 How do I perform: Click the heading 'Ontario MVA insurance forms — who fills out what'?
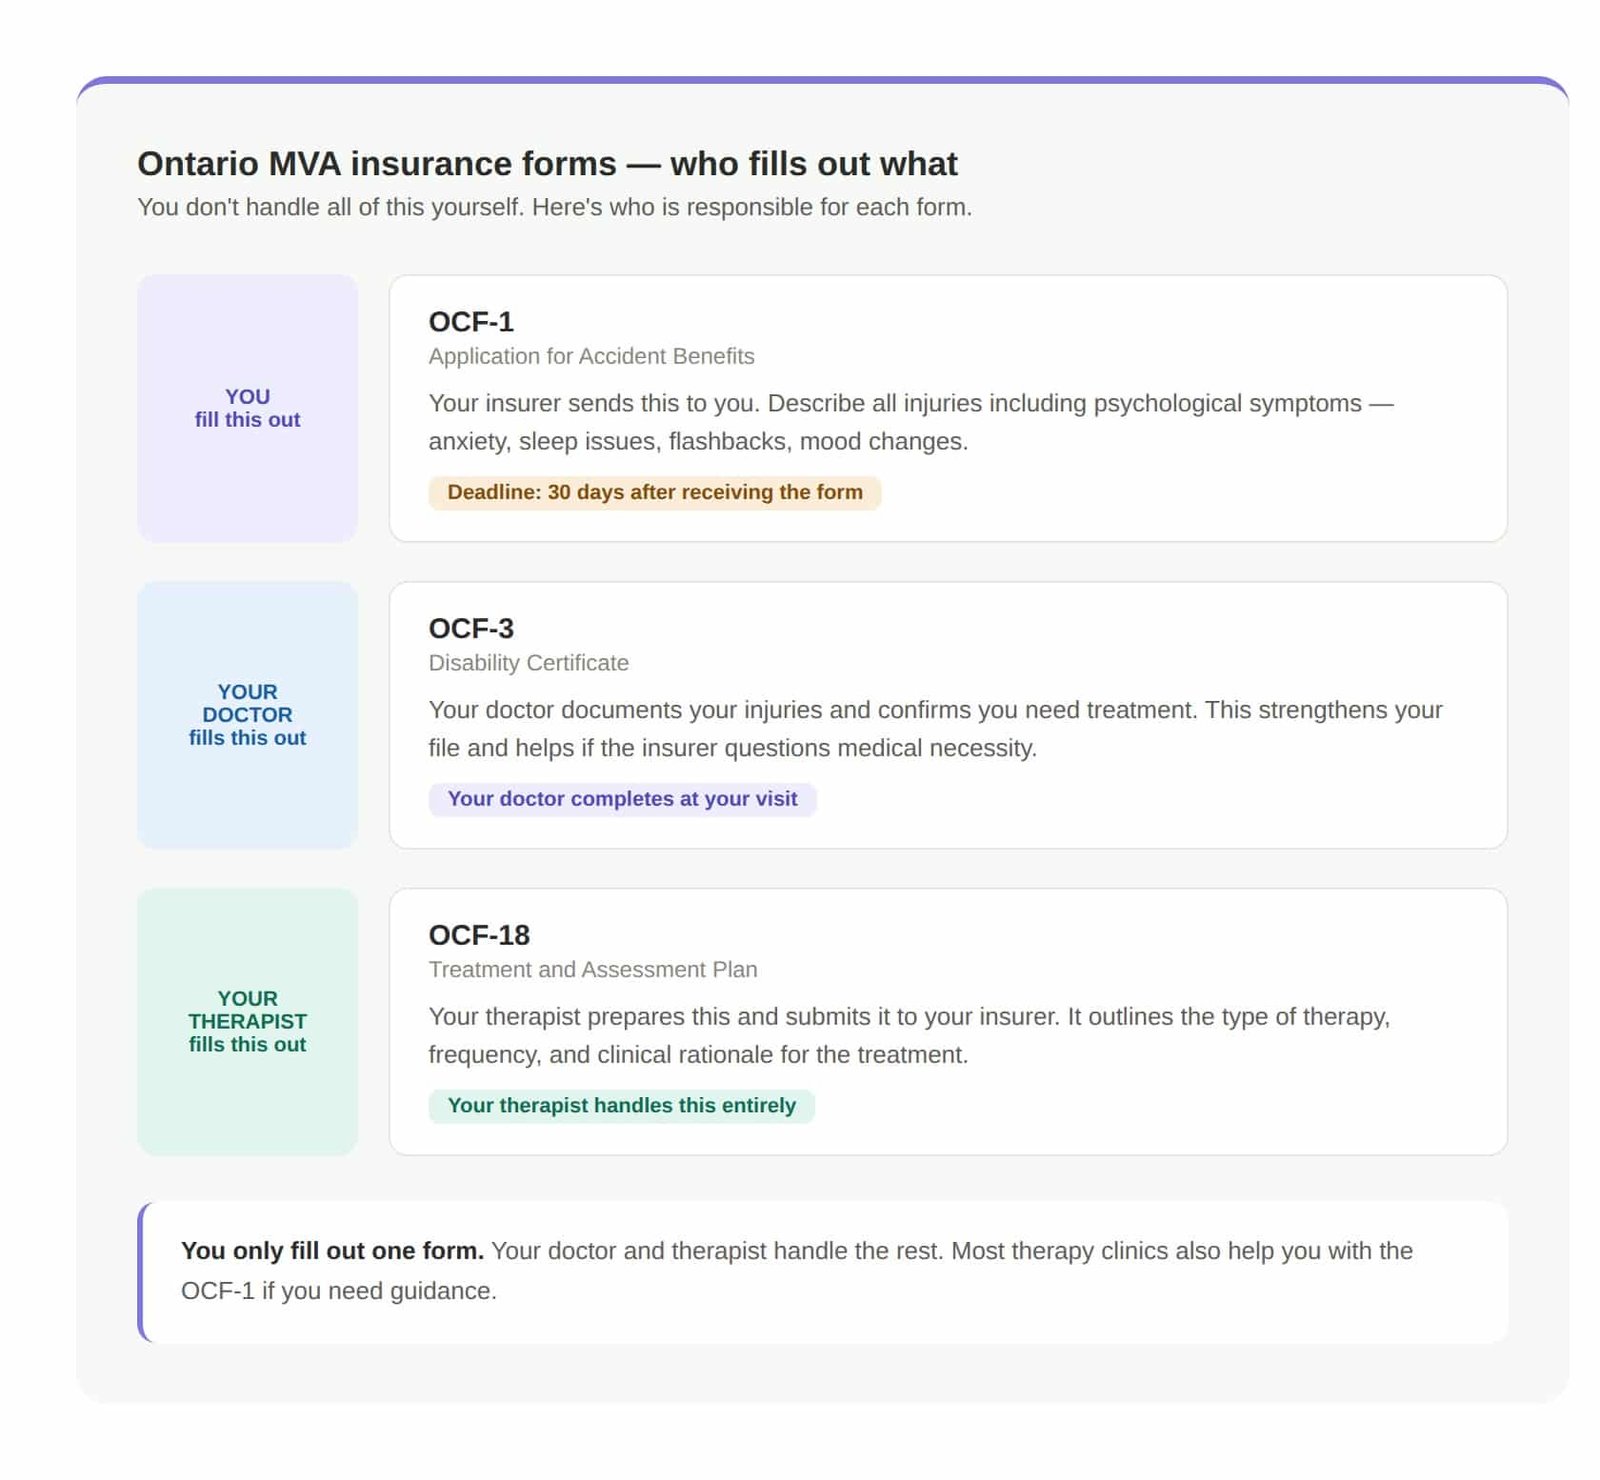click(x=547, y=163)
